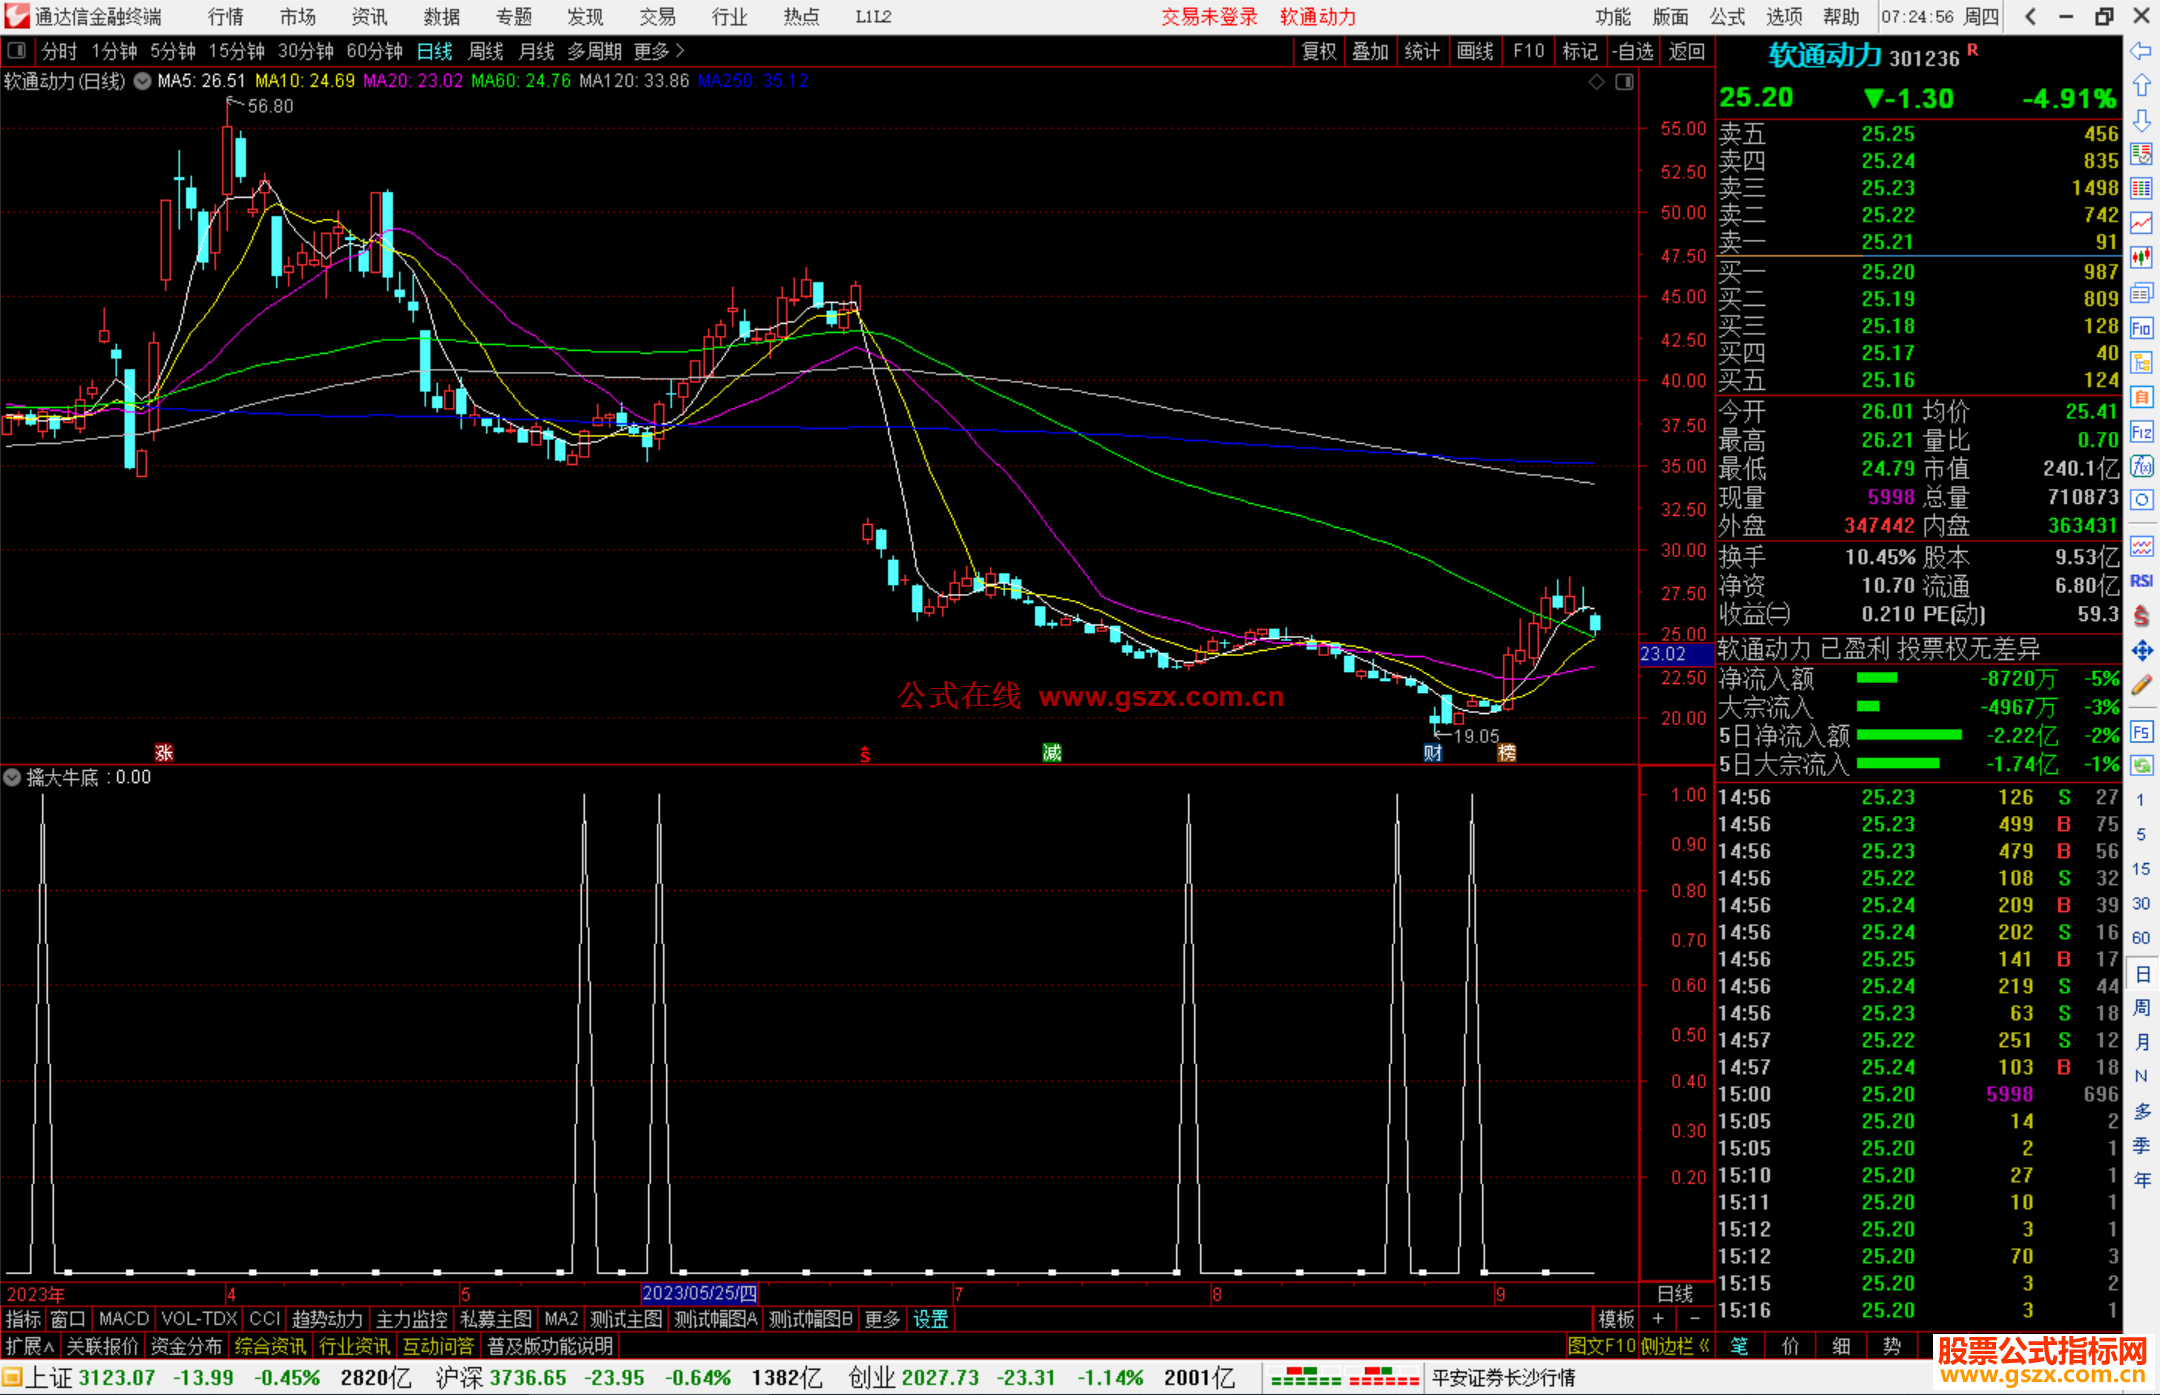
Task: Open the 行情 menu
Action: point(225,17)
